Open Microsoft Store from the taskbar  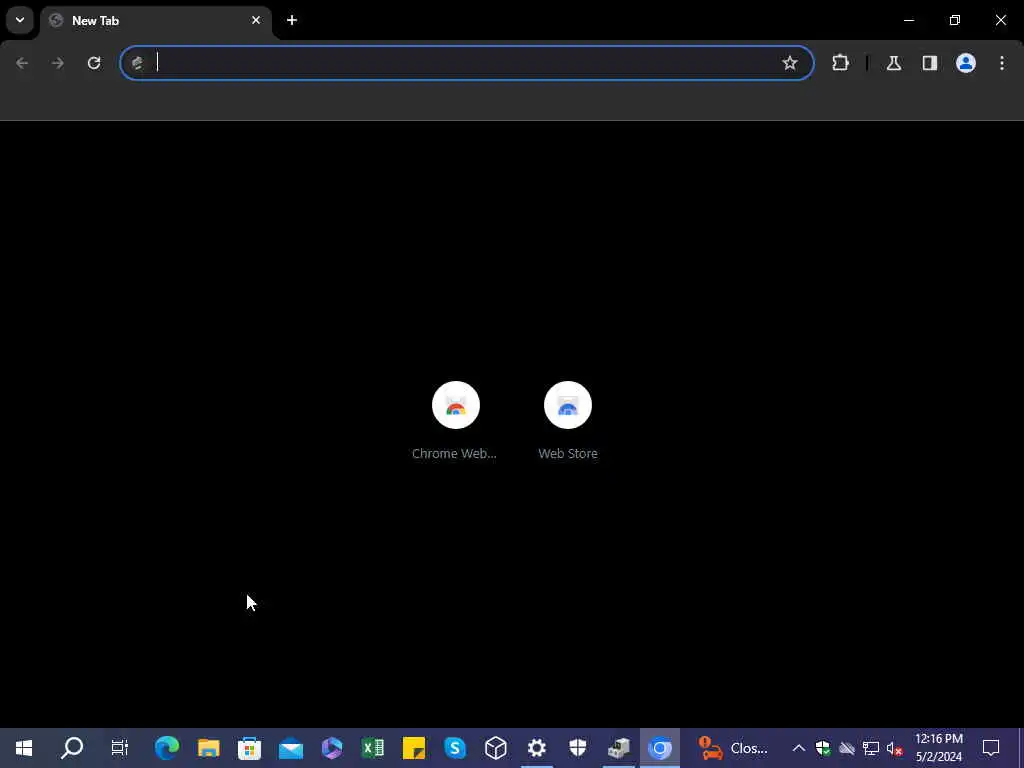point(249,748)
